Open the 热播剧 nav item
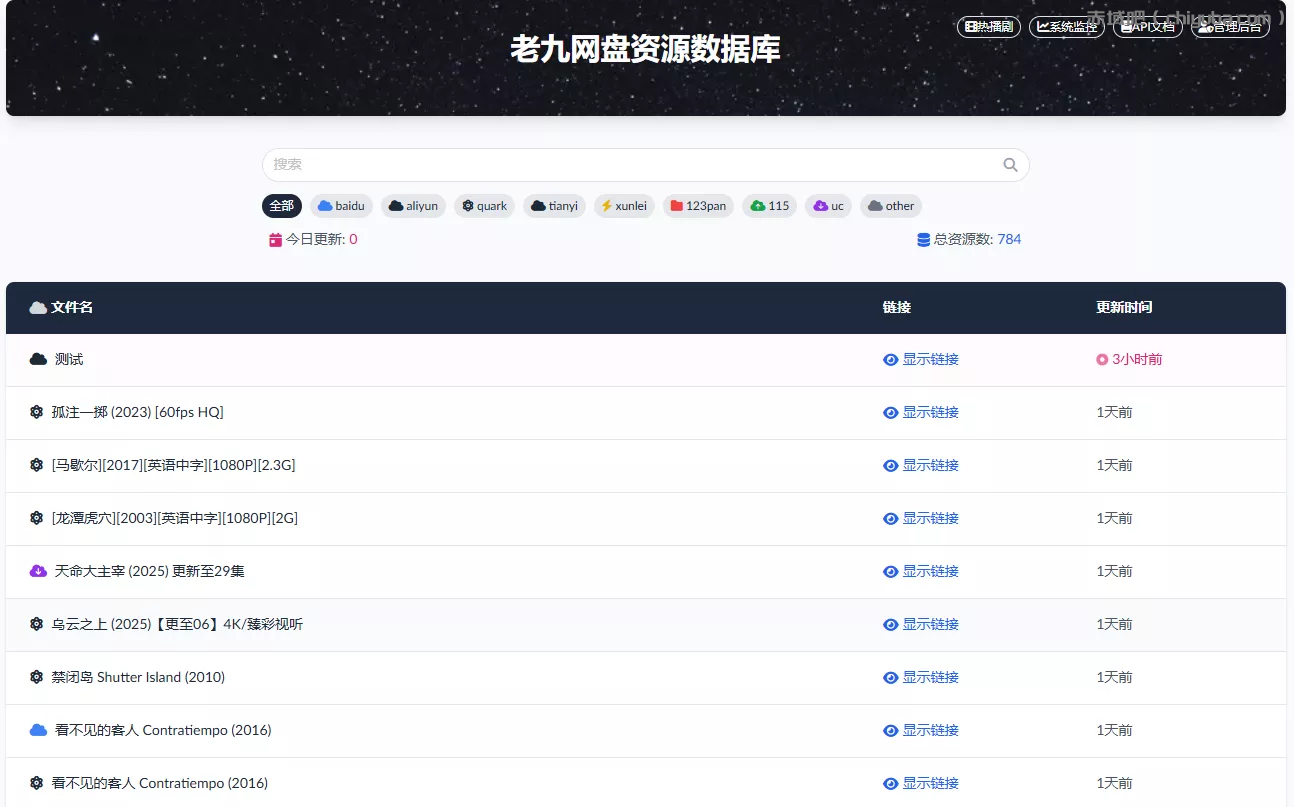 click(988, 27)
